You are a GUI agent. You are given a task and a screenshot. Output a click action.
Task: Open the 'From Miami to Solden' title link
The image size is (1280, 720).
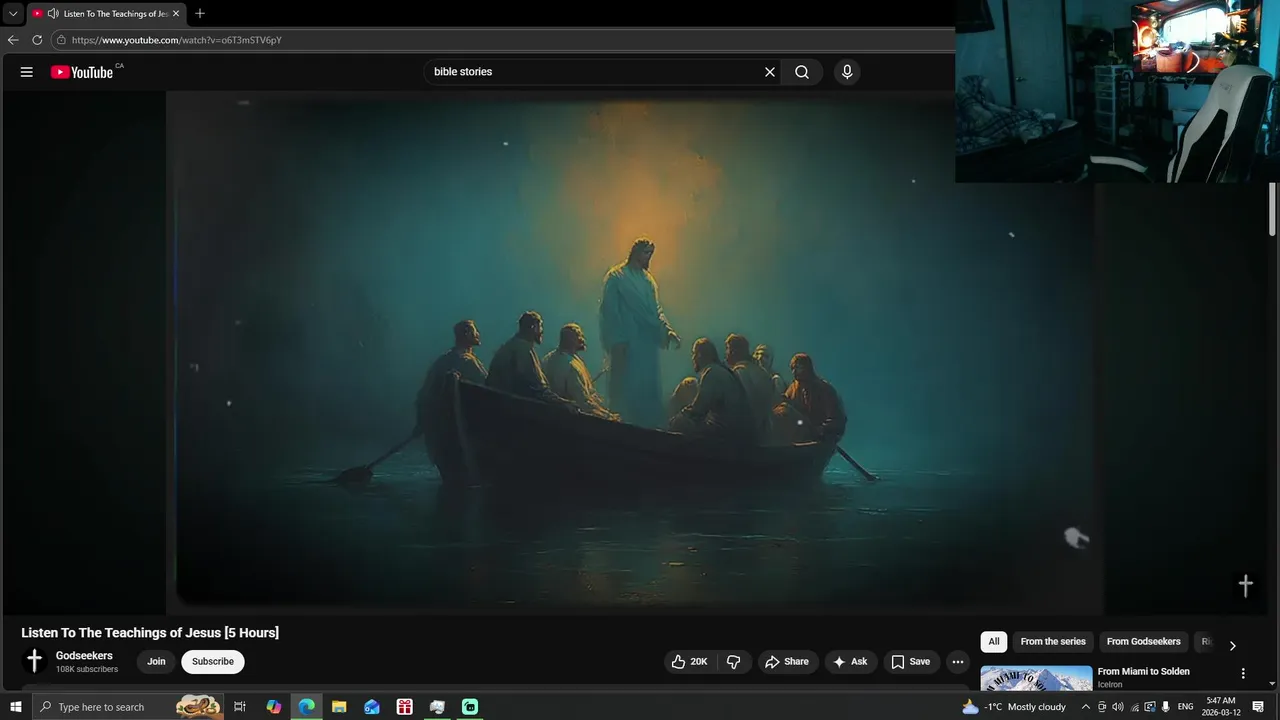1143,672
